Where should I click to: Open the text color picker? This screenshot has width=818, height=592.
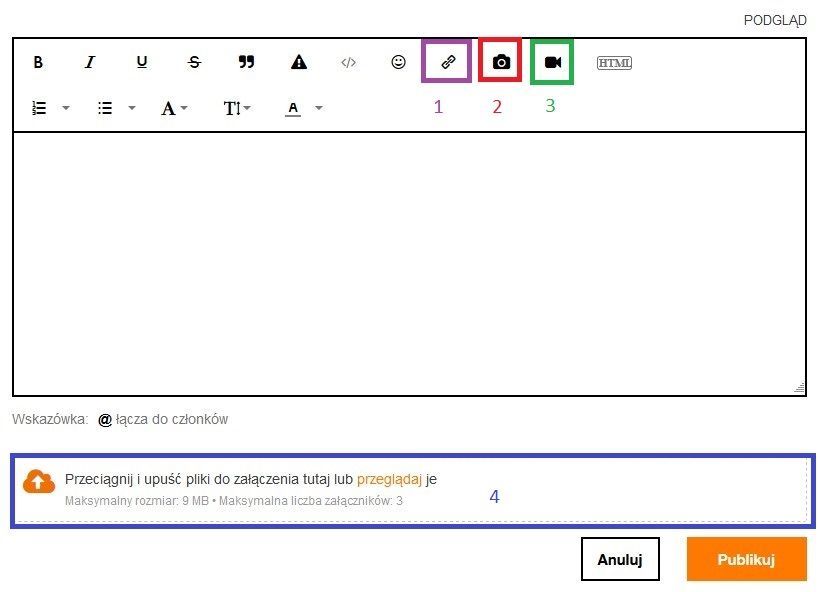(x=303, y=108)
